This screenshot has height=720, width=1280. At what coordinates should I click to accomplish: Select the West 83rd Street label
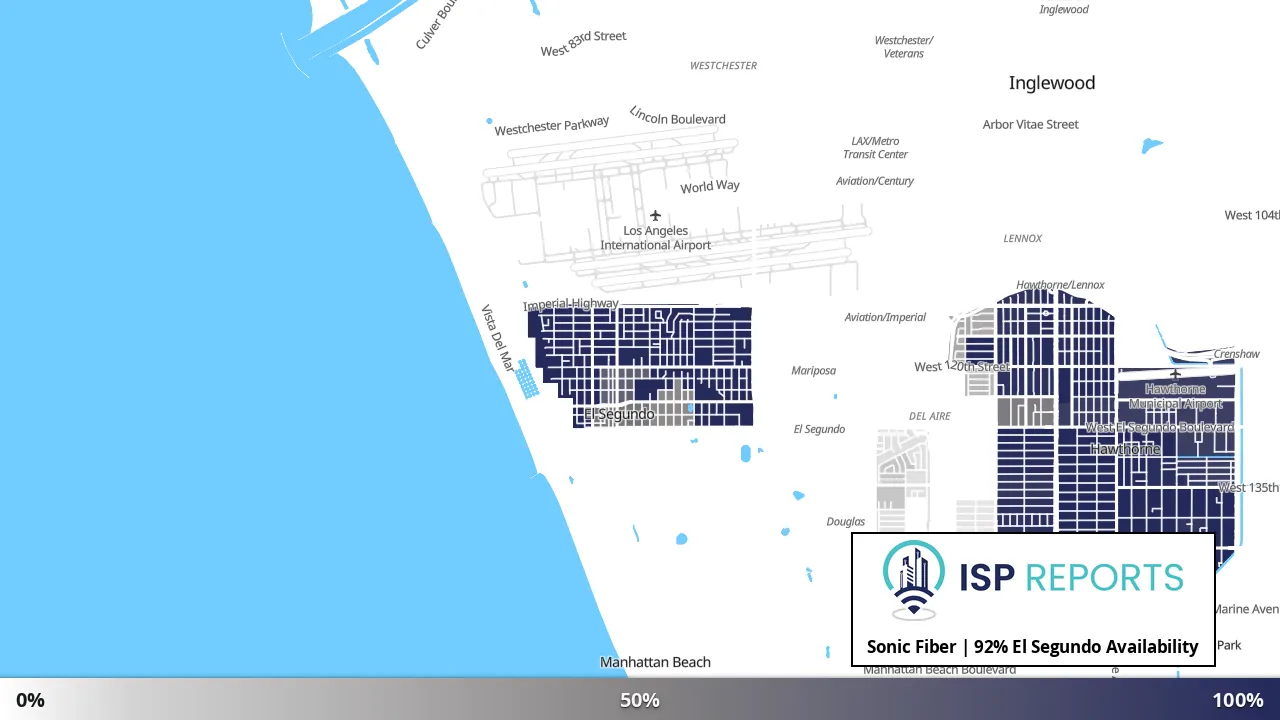584,43
